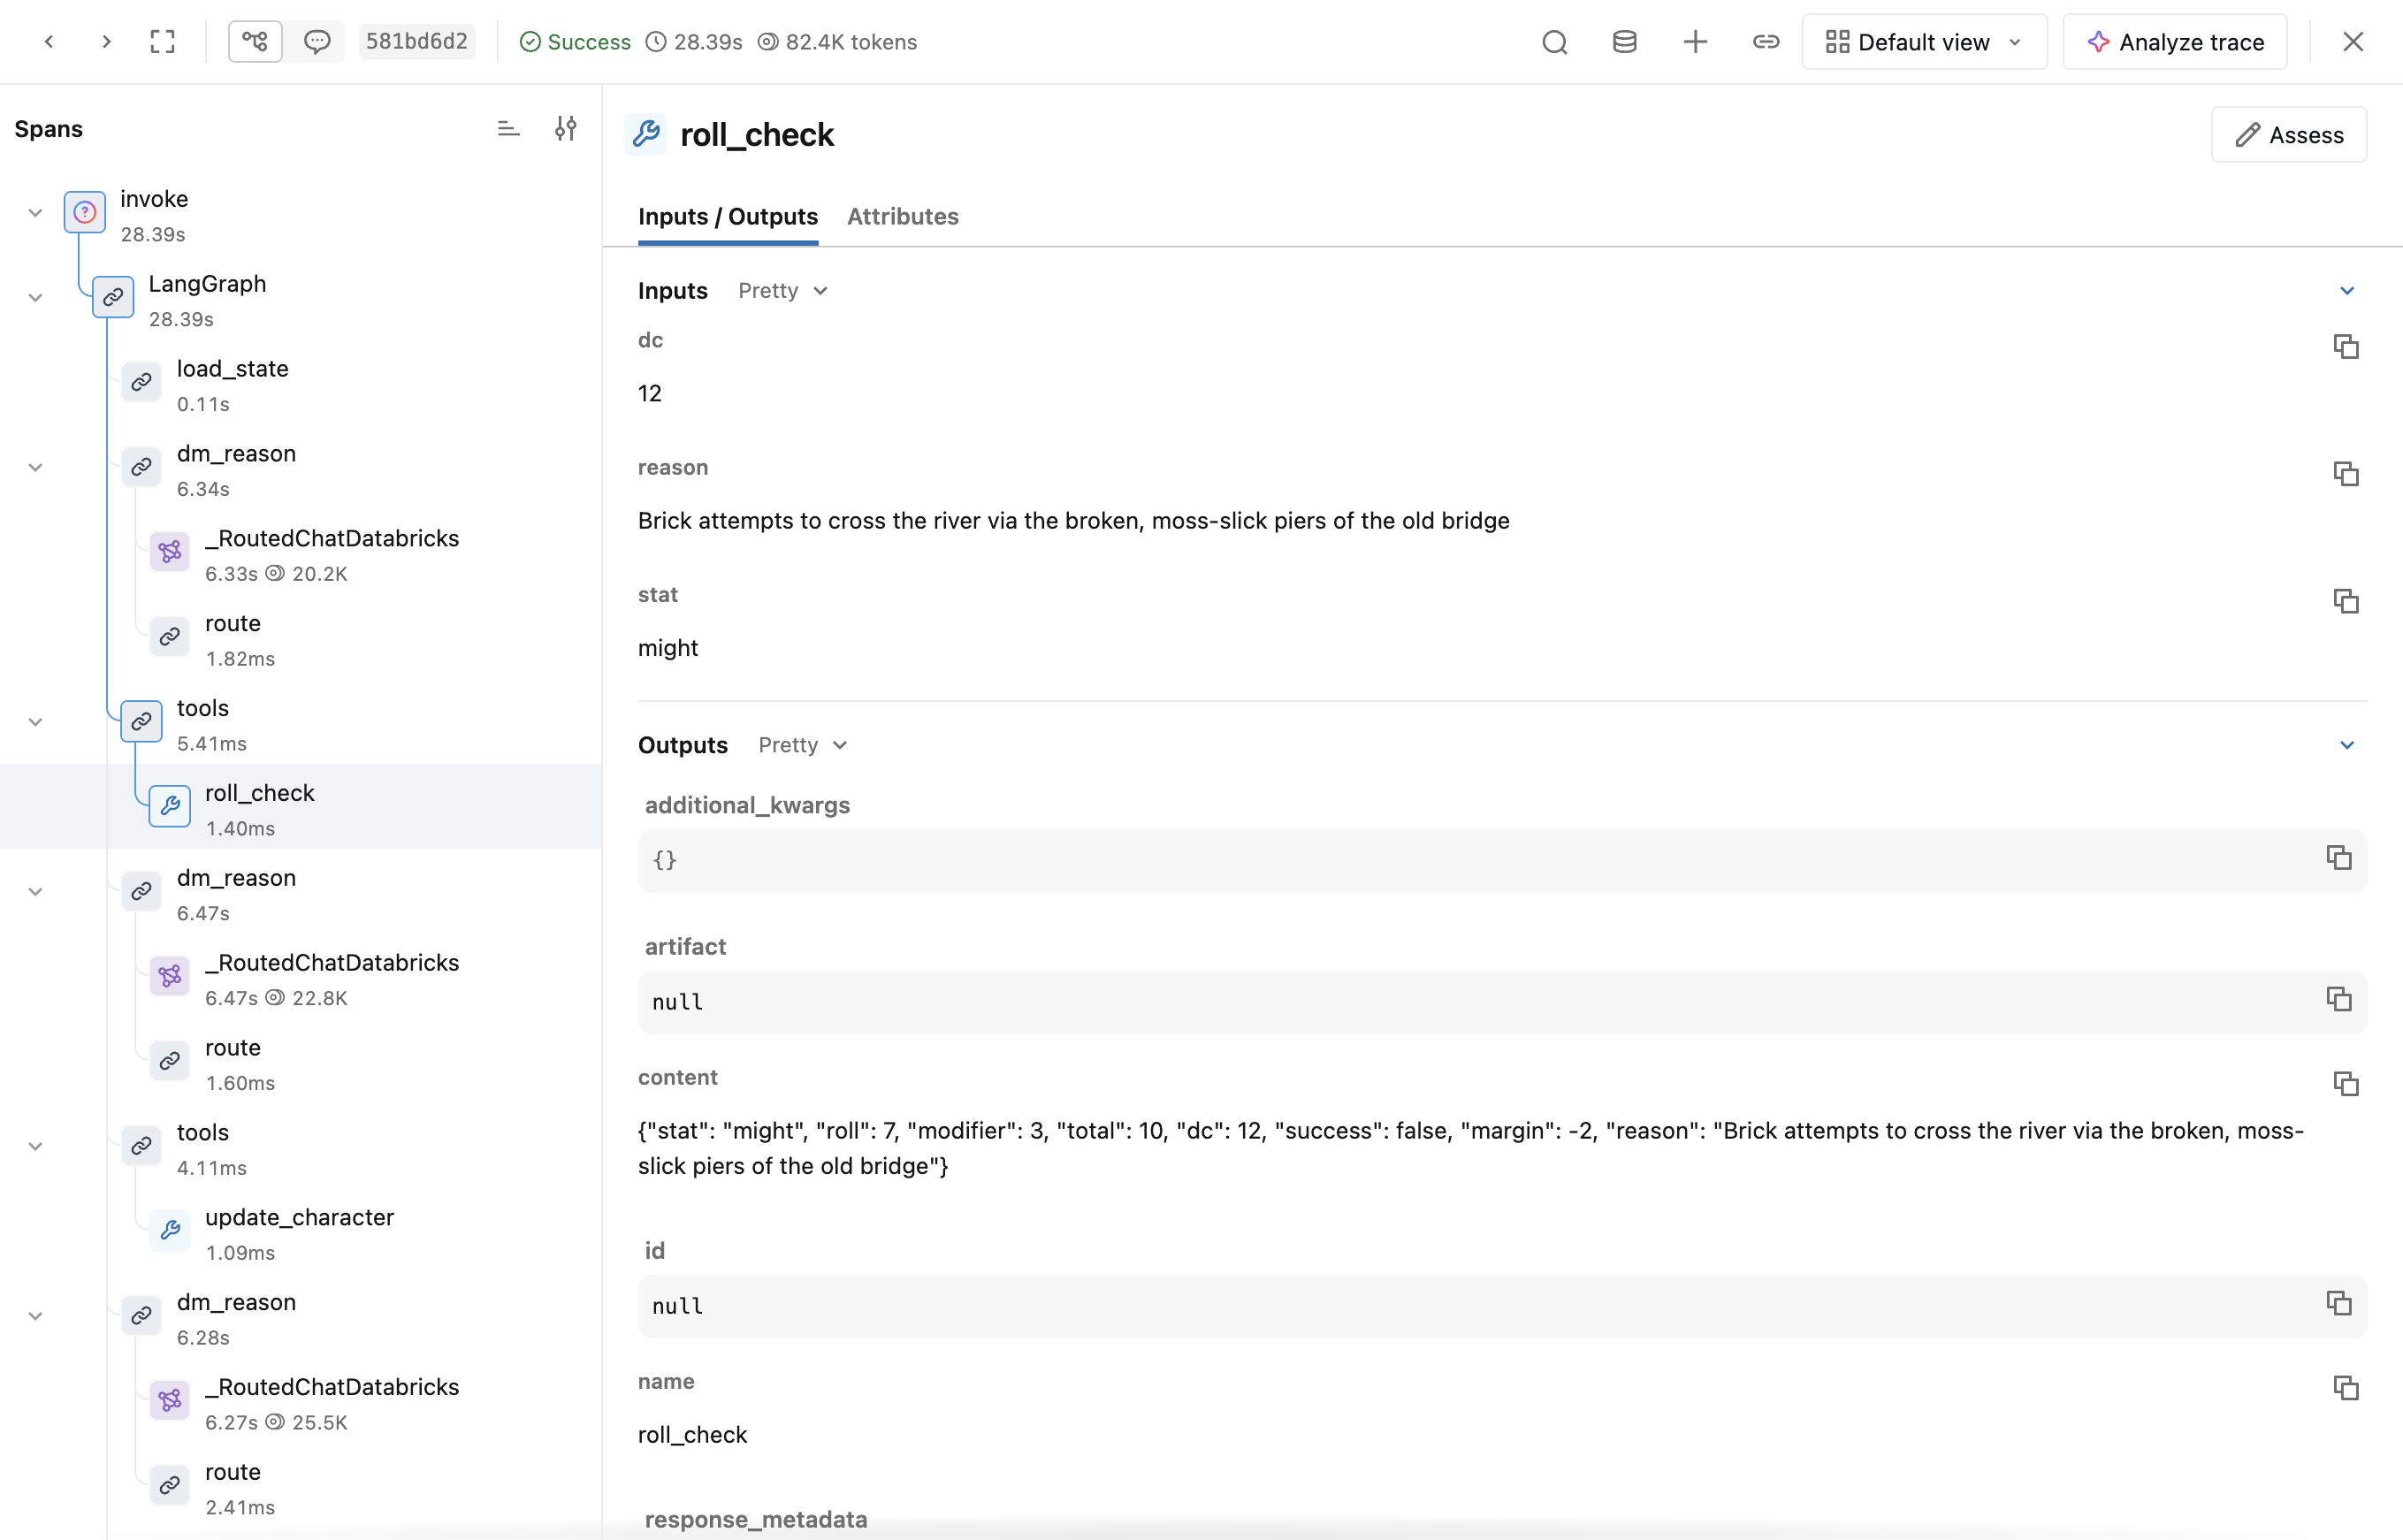Copy the stat input value
Image resolution: width=2403 pixels, height=1540 pixels.
2346,601
